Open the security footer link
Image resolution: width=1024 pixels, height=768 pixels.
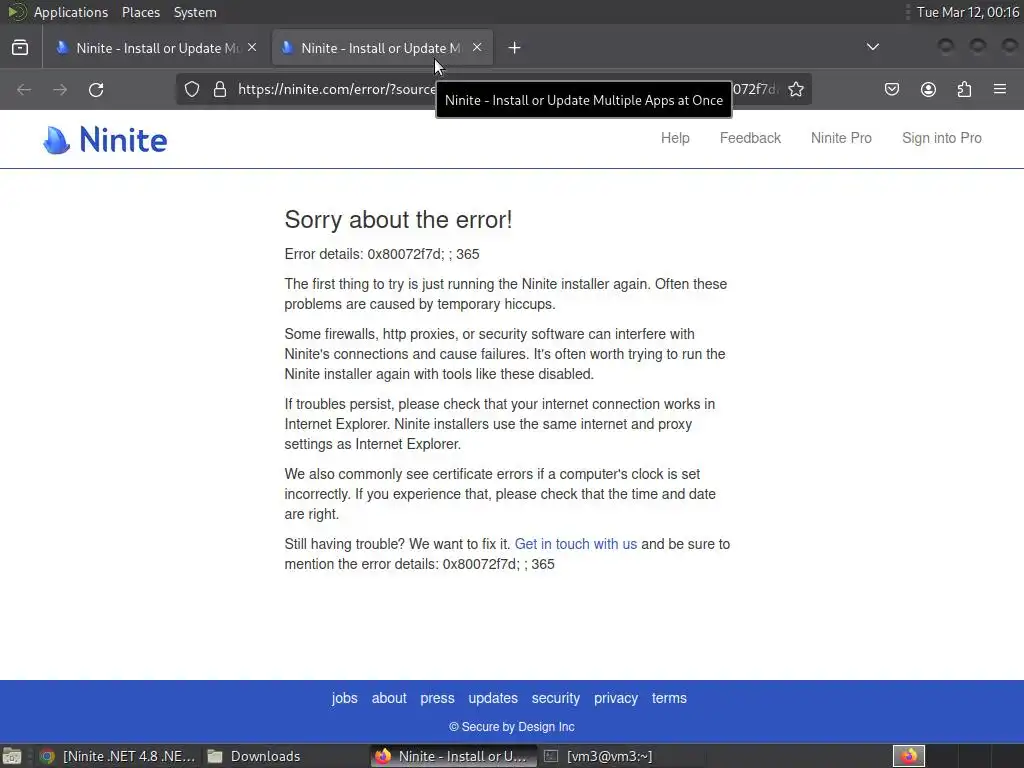pos(556,698)
